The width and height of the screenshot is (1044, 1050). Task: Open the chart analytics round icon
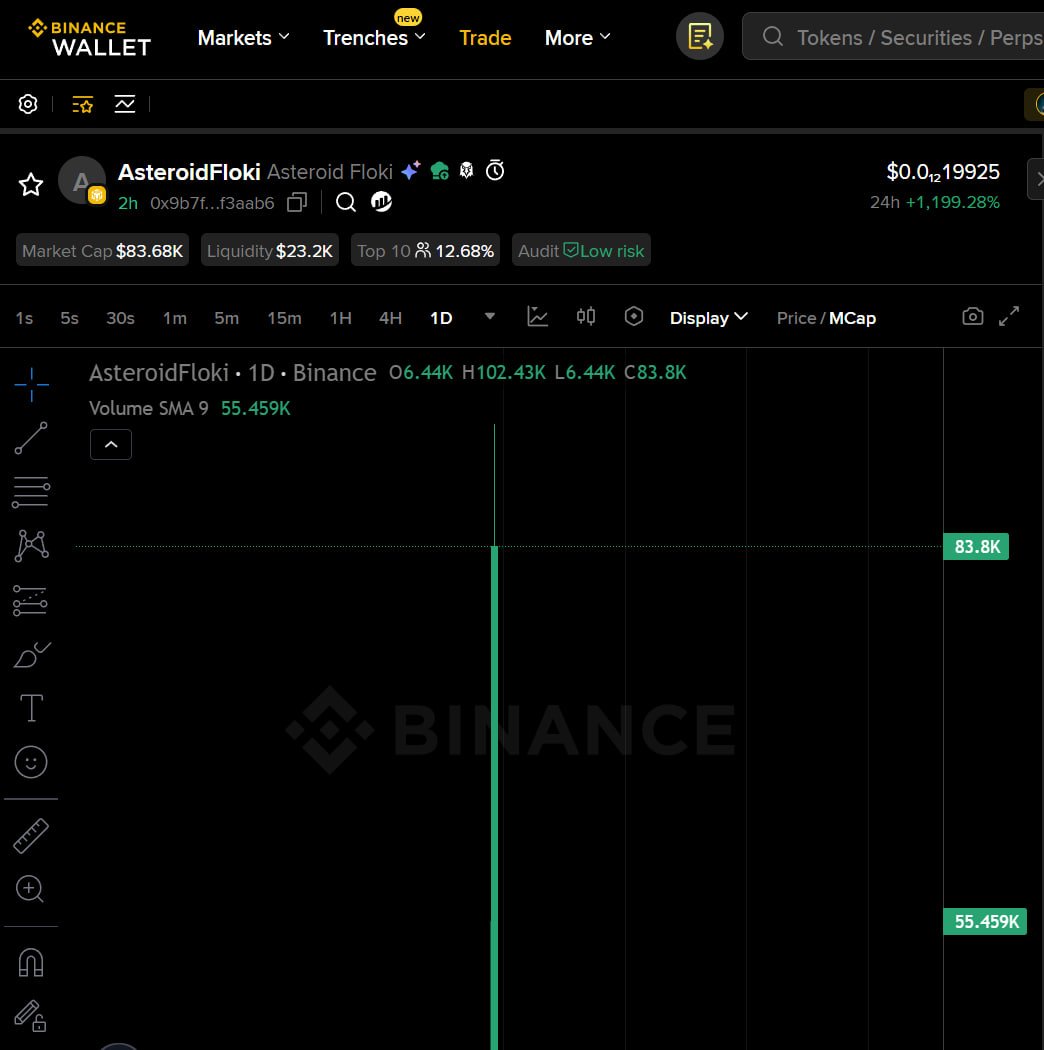[382, 202]
